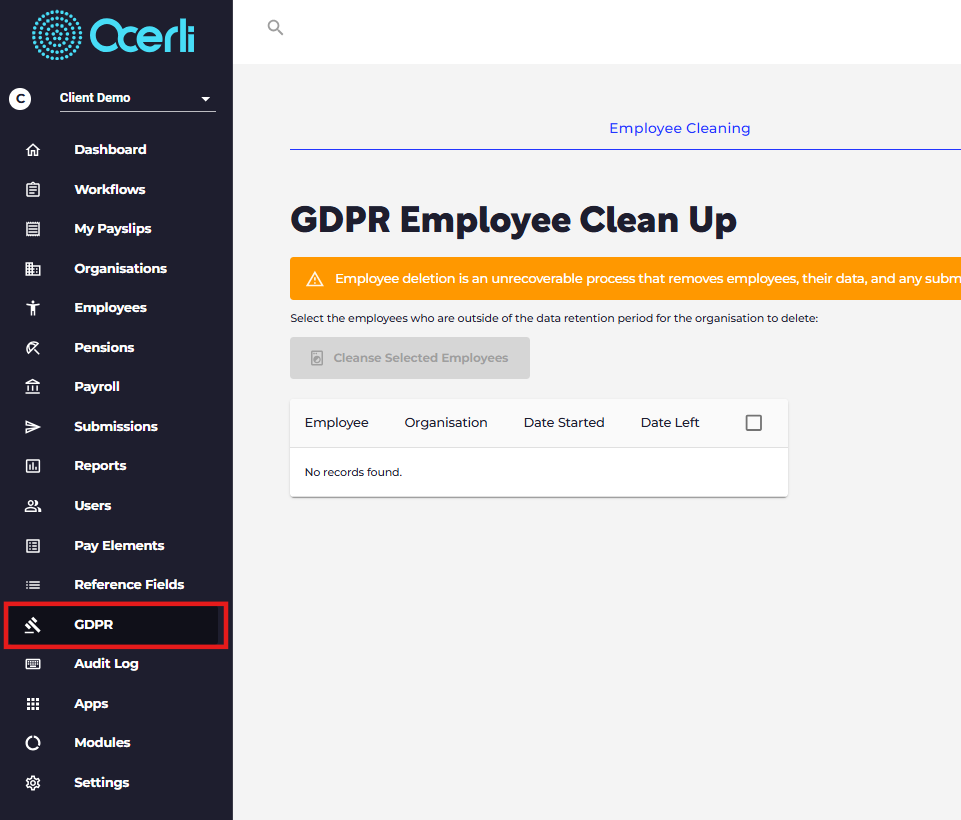Click the Apps grid icon

(33, 704)
